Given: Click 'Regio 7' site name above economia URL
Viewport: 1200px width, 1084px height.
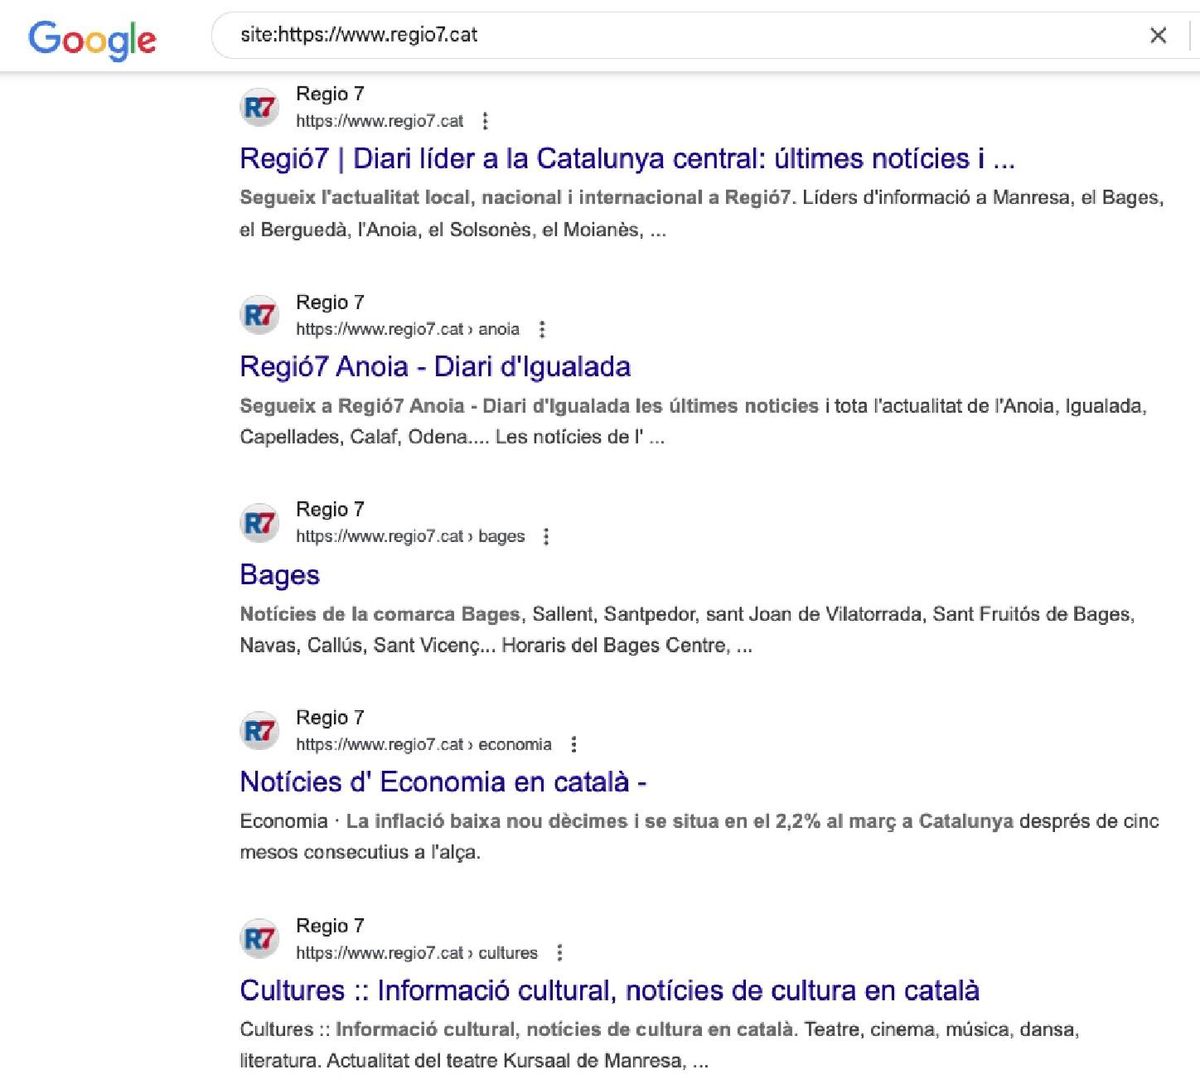Looking at the screenshot, I should 330,718.
